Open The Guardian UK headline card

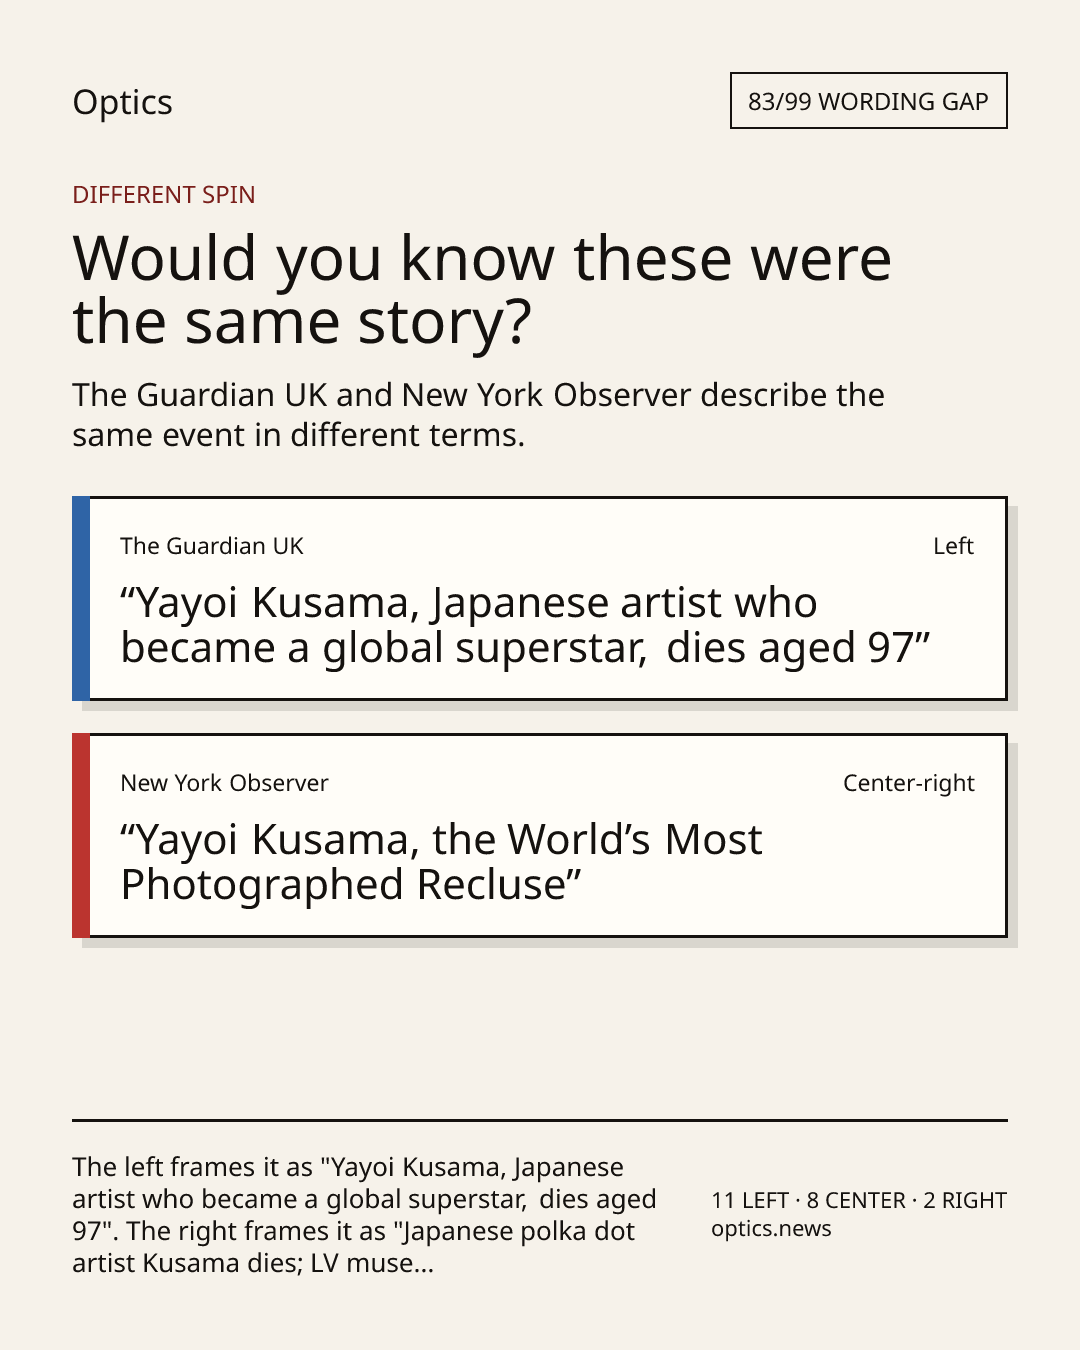tap(540, 598)
